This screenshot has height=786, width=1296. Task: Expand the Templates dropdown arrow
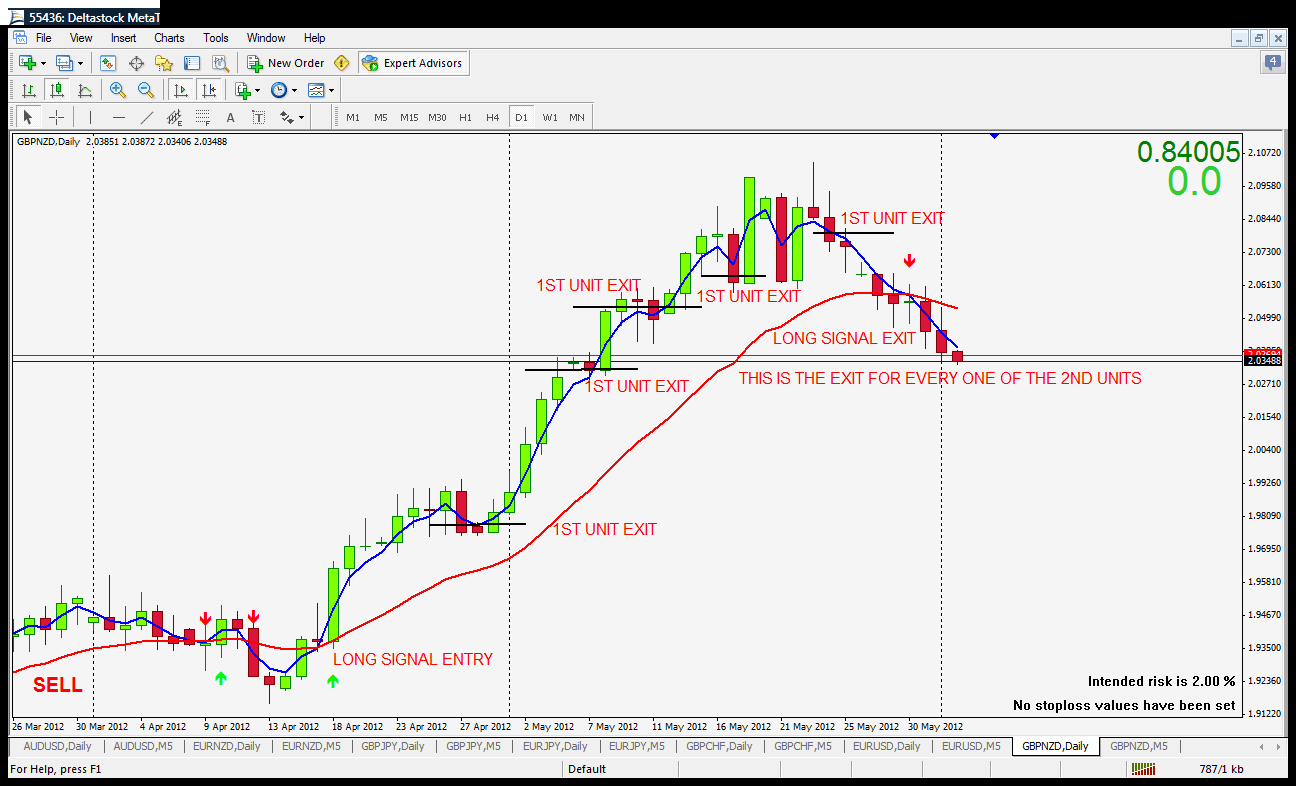(x=332, y=90)
